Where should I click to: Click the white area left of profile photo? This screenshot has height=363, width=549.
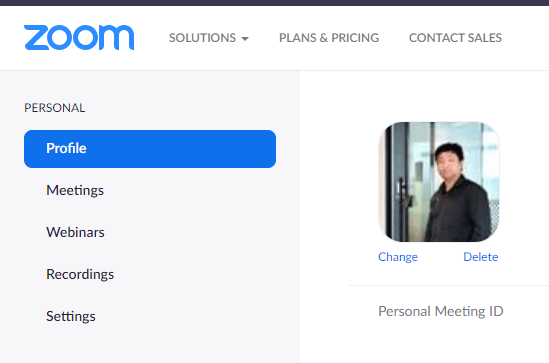pyautogui.click(x=339, y=182)
